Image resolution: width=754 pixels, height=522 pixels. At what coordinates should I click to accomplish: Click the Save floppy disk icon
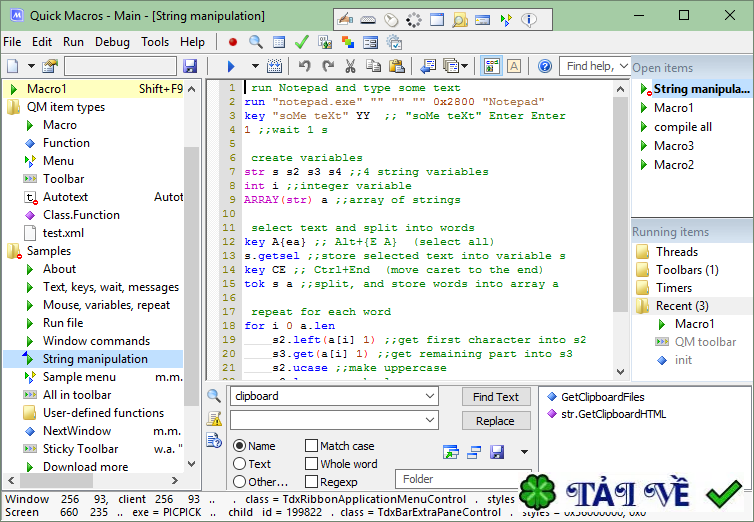pos(190,66)
